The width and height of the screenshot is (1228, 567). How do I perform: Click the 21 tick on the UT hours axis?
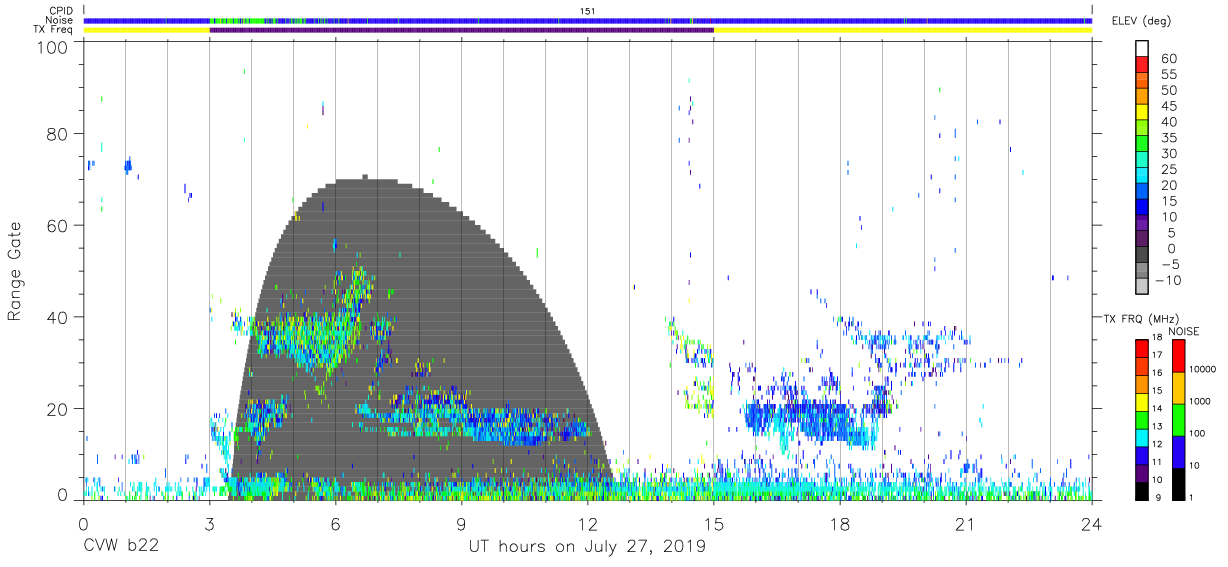tap(966, 524)
